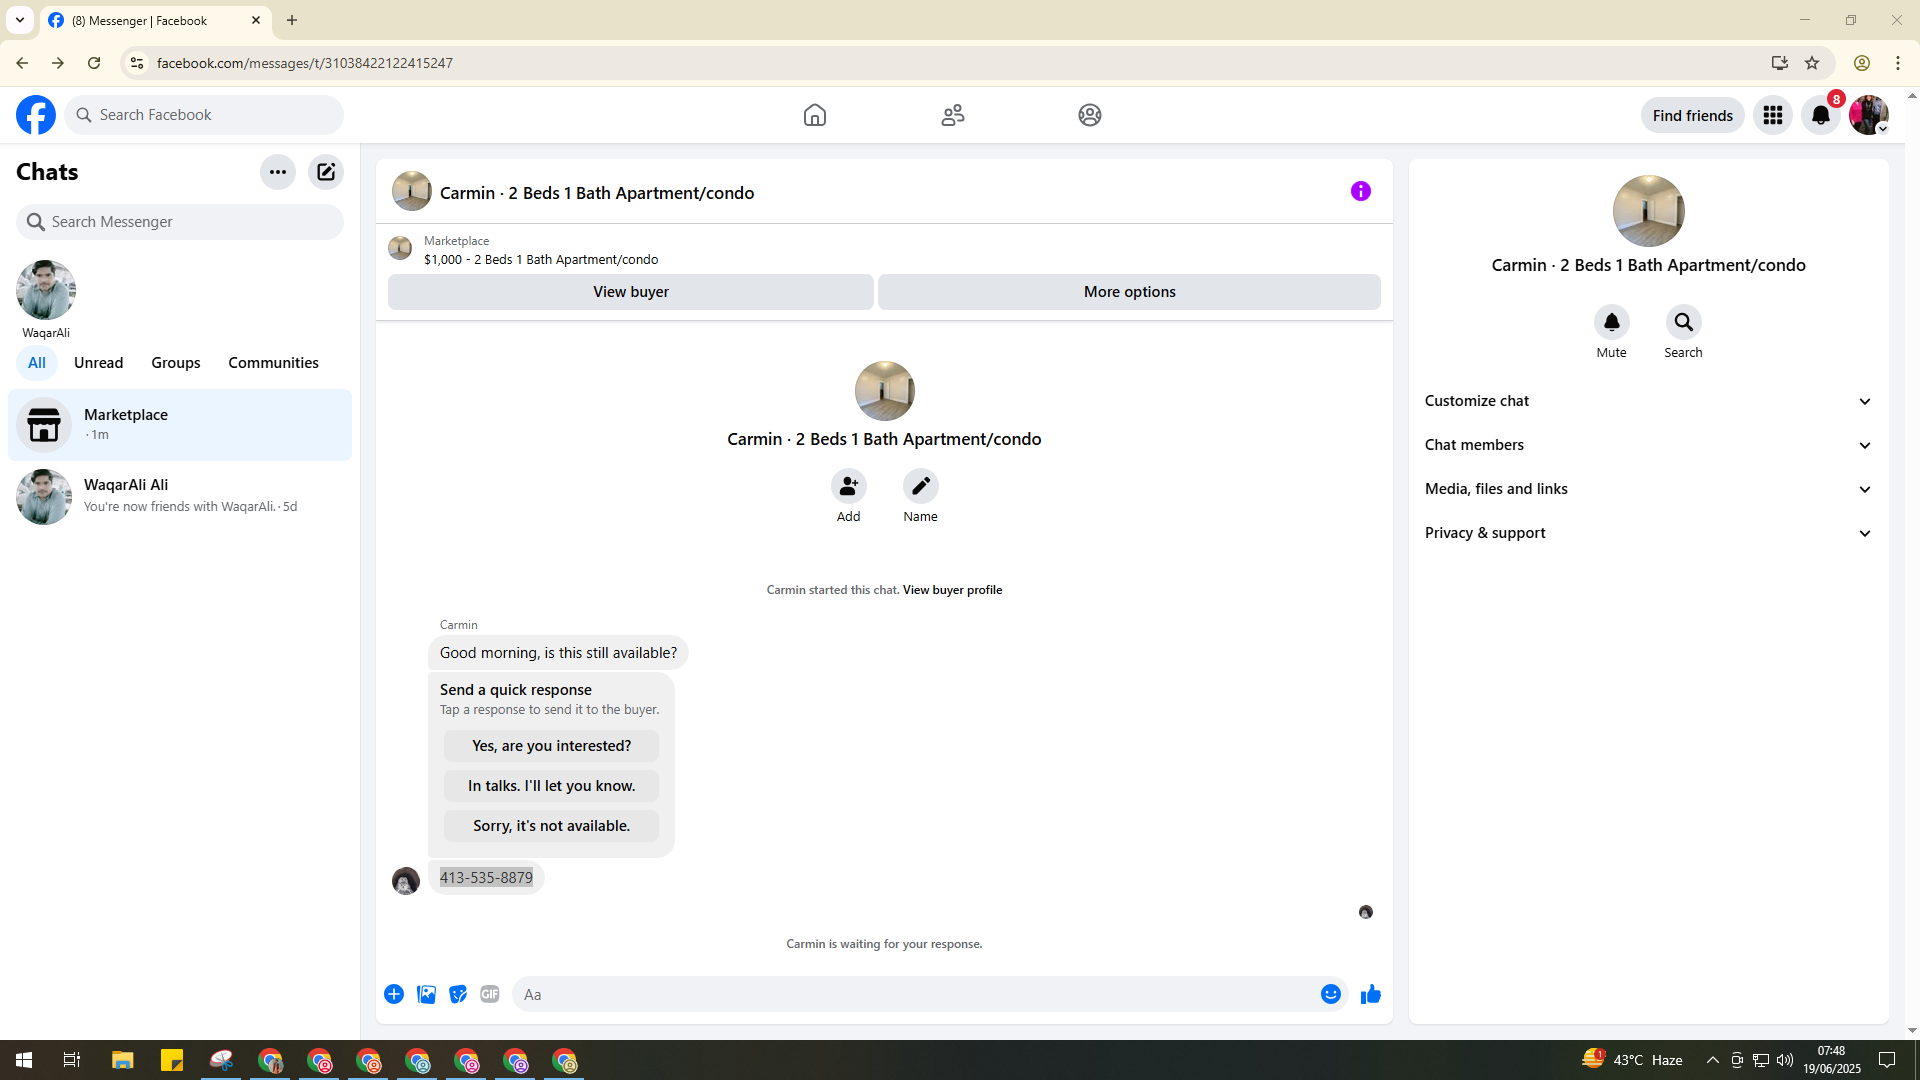Open the Facebook apps grid menu

pyautogui.click(x=1773, y=115)
